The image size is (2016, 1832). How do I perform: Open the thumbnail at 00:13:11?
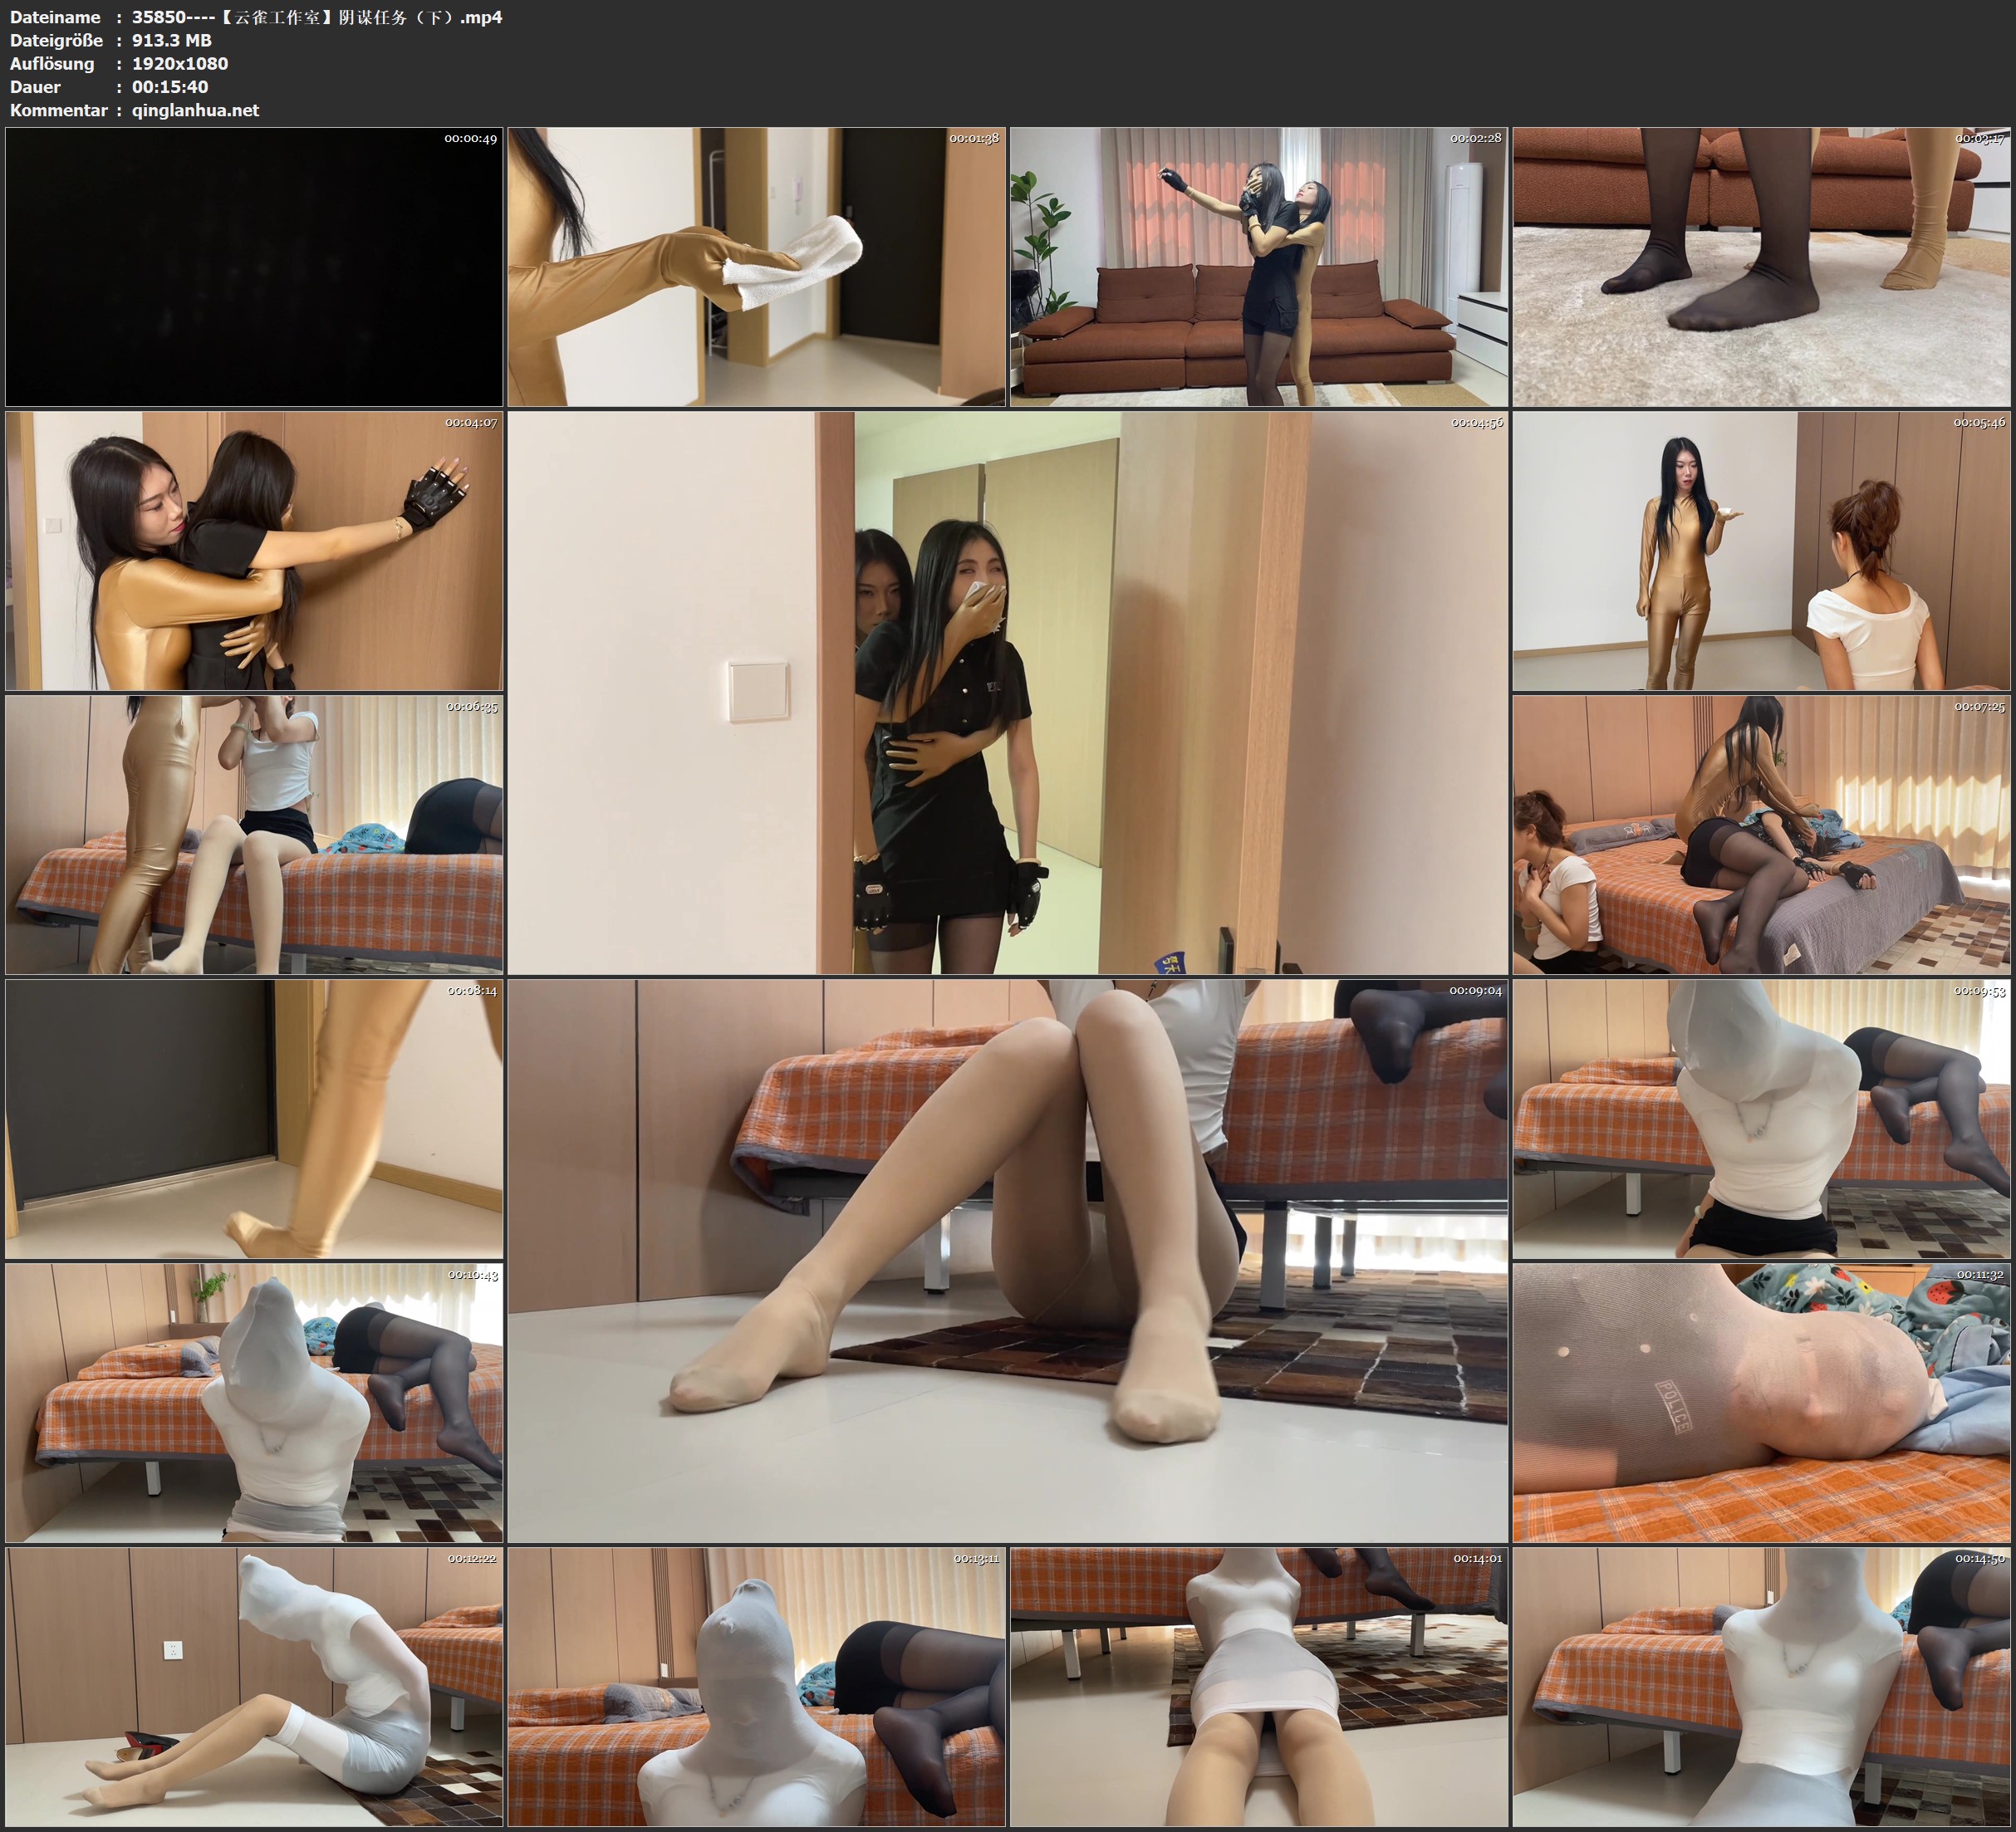[756, 1687]
